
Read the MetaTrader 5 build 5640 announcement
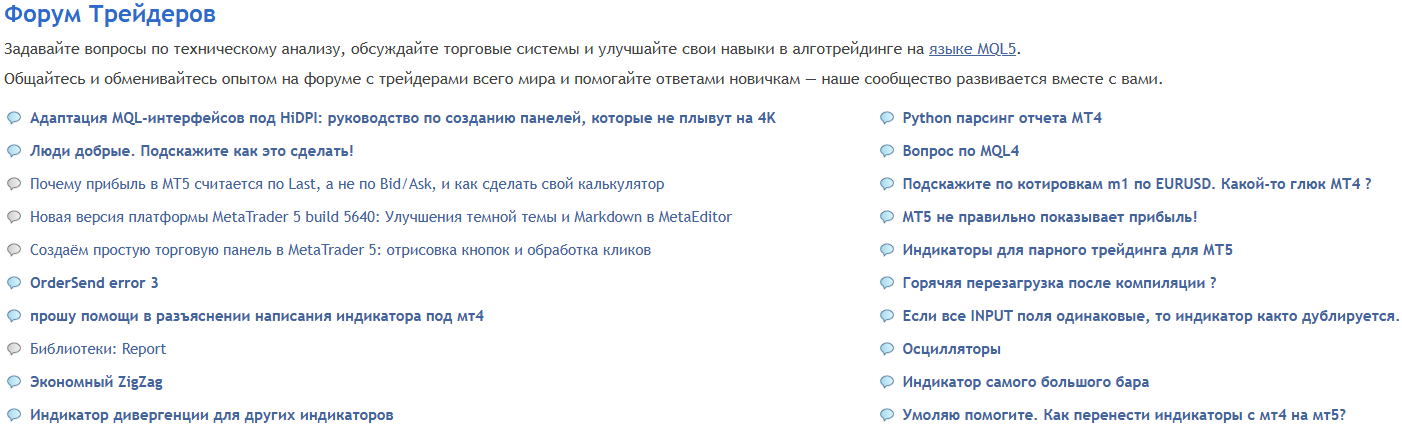click(380, 217)
